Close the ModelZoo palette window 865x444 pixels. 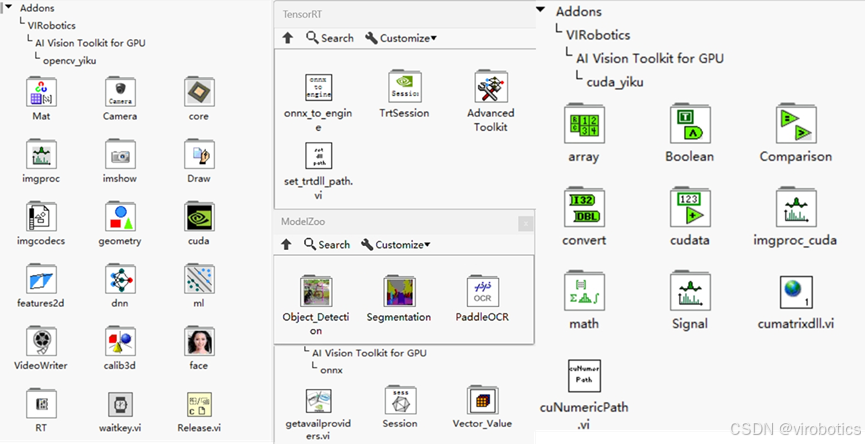click(x=525, y=223)
